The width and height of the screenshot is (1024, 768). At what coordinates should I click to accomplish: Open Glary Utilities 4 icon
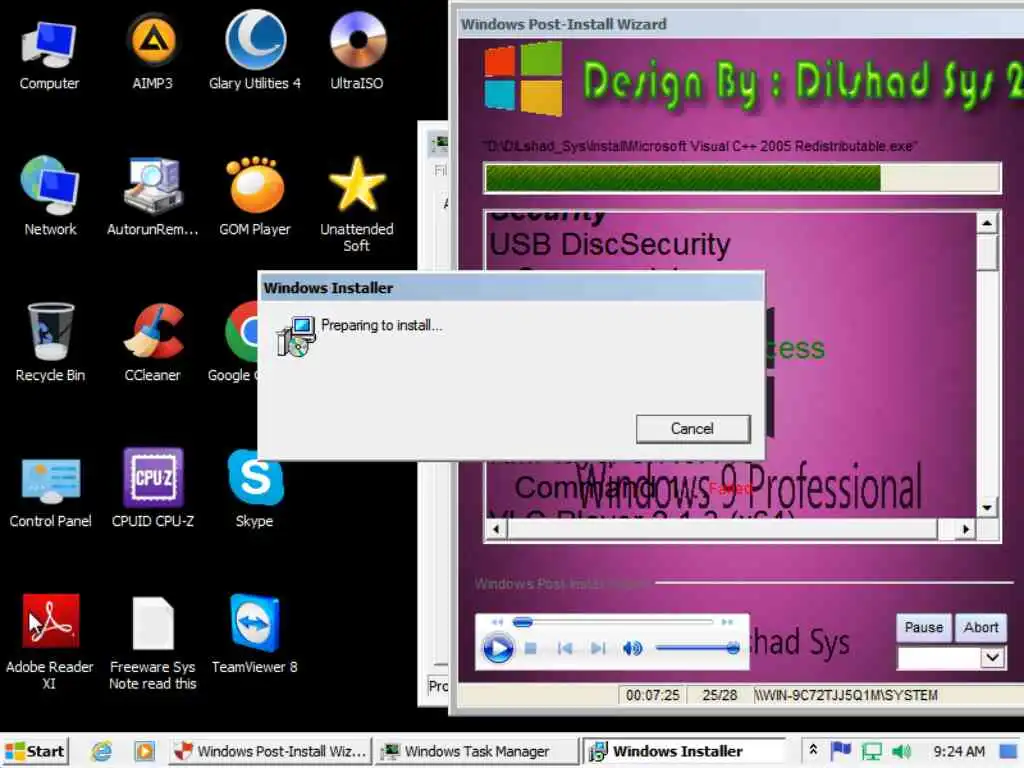click(255, 52)
